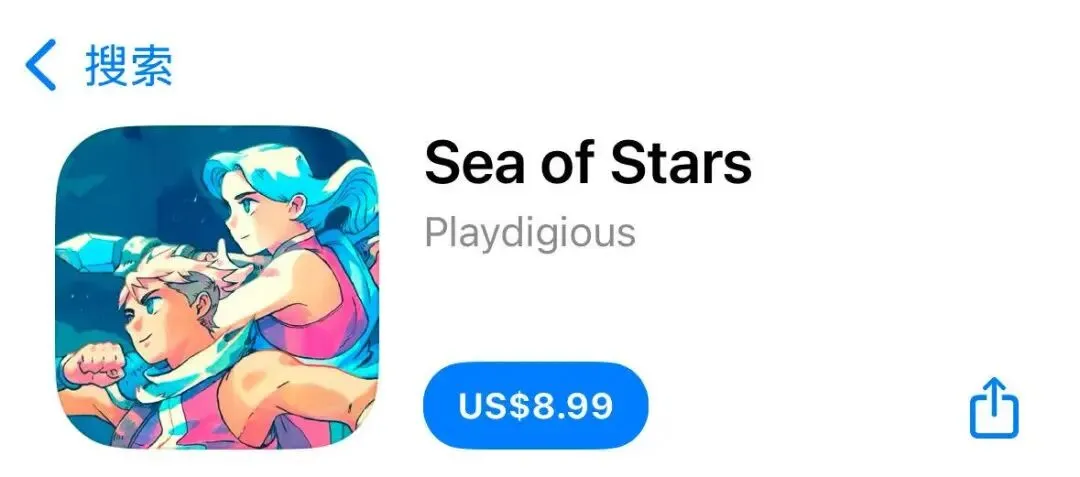Go back using the left chevron

[x=41, y=65]
